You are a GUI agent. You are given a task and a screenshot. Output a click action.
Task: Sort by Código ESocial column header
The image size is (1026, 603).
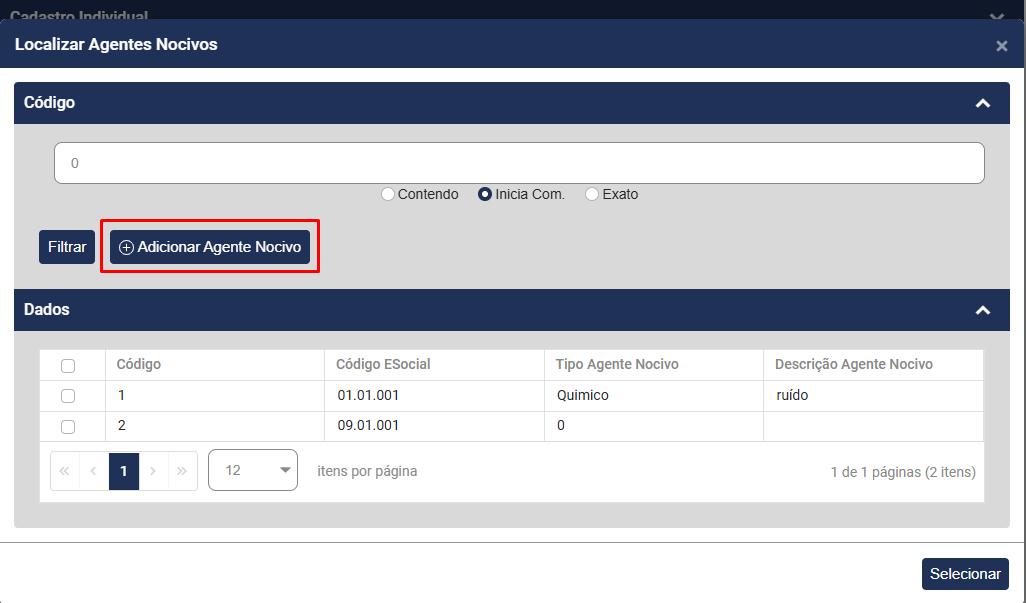(x=383, y=364)
